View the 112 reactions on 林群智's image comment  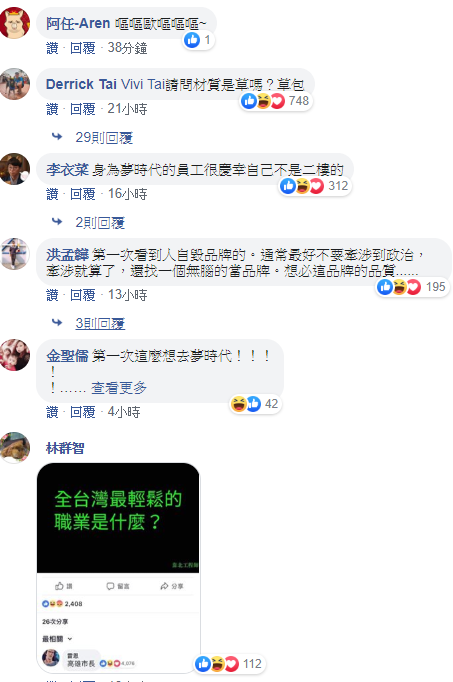(x=229, y=664)
